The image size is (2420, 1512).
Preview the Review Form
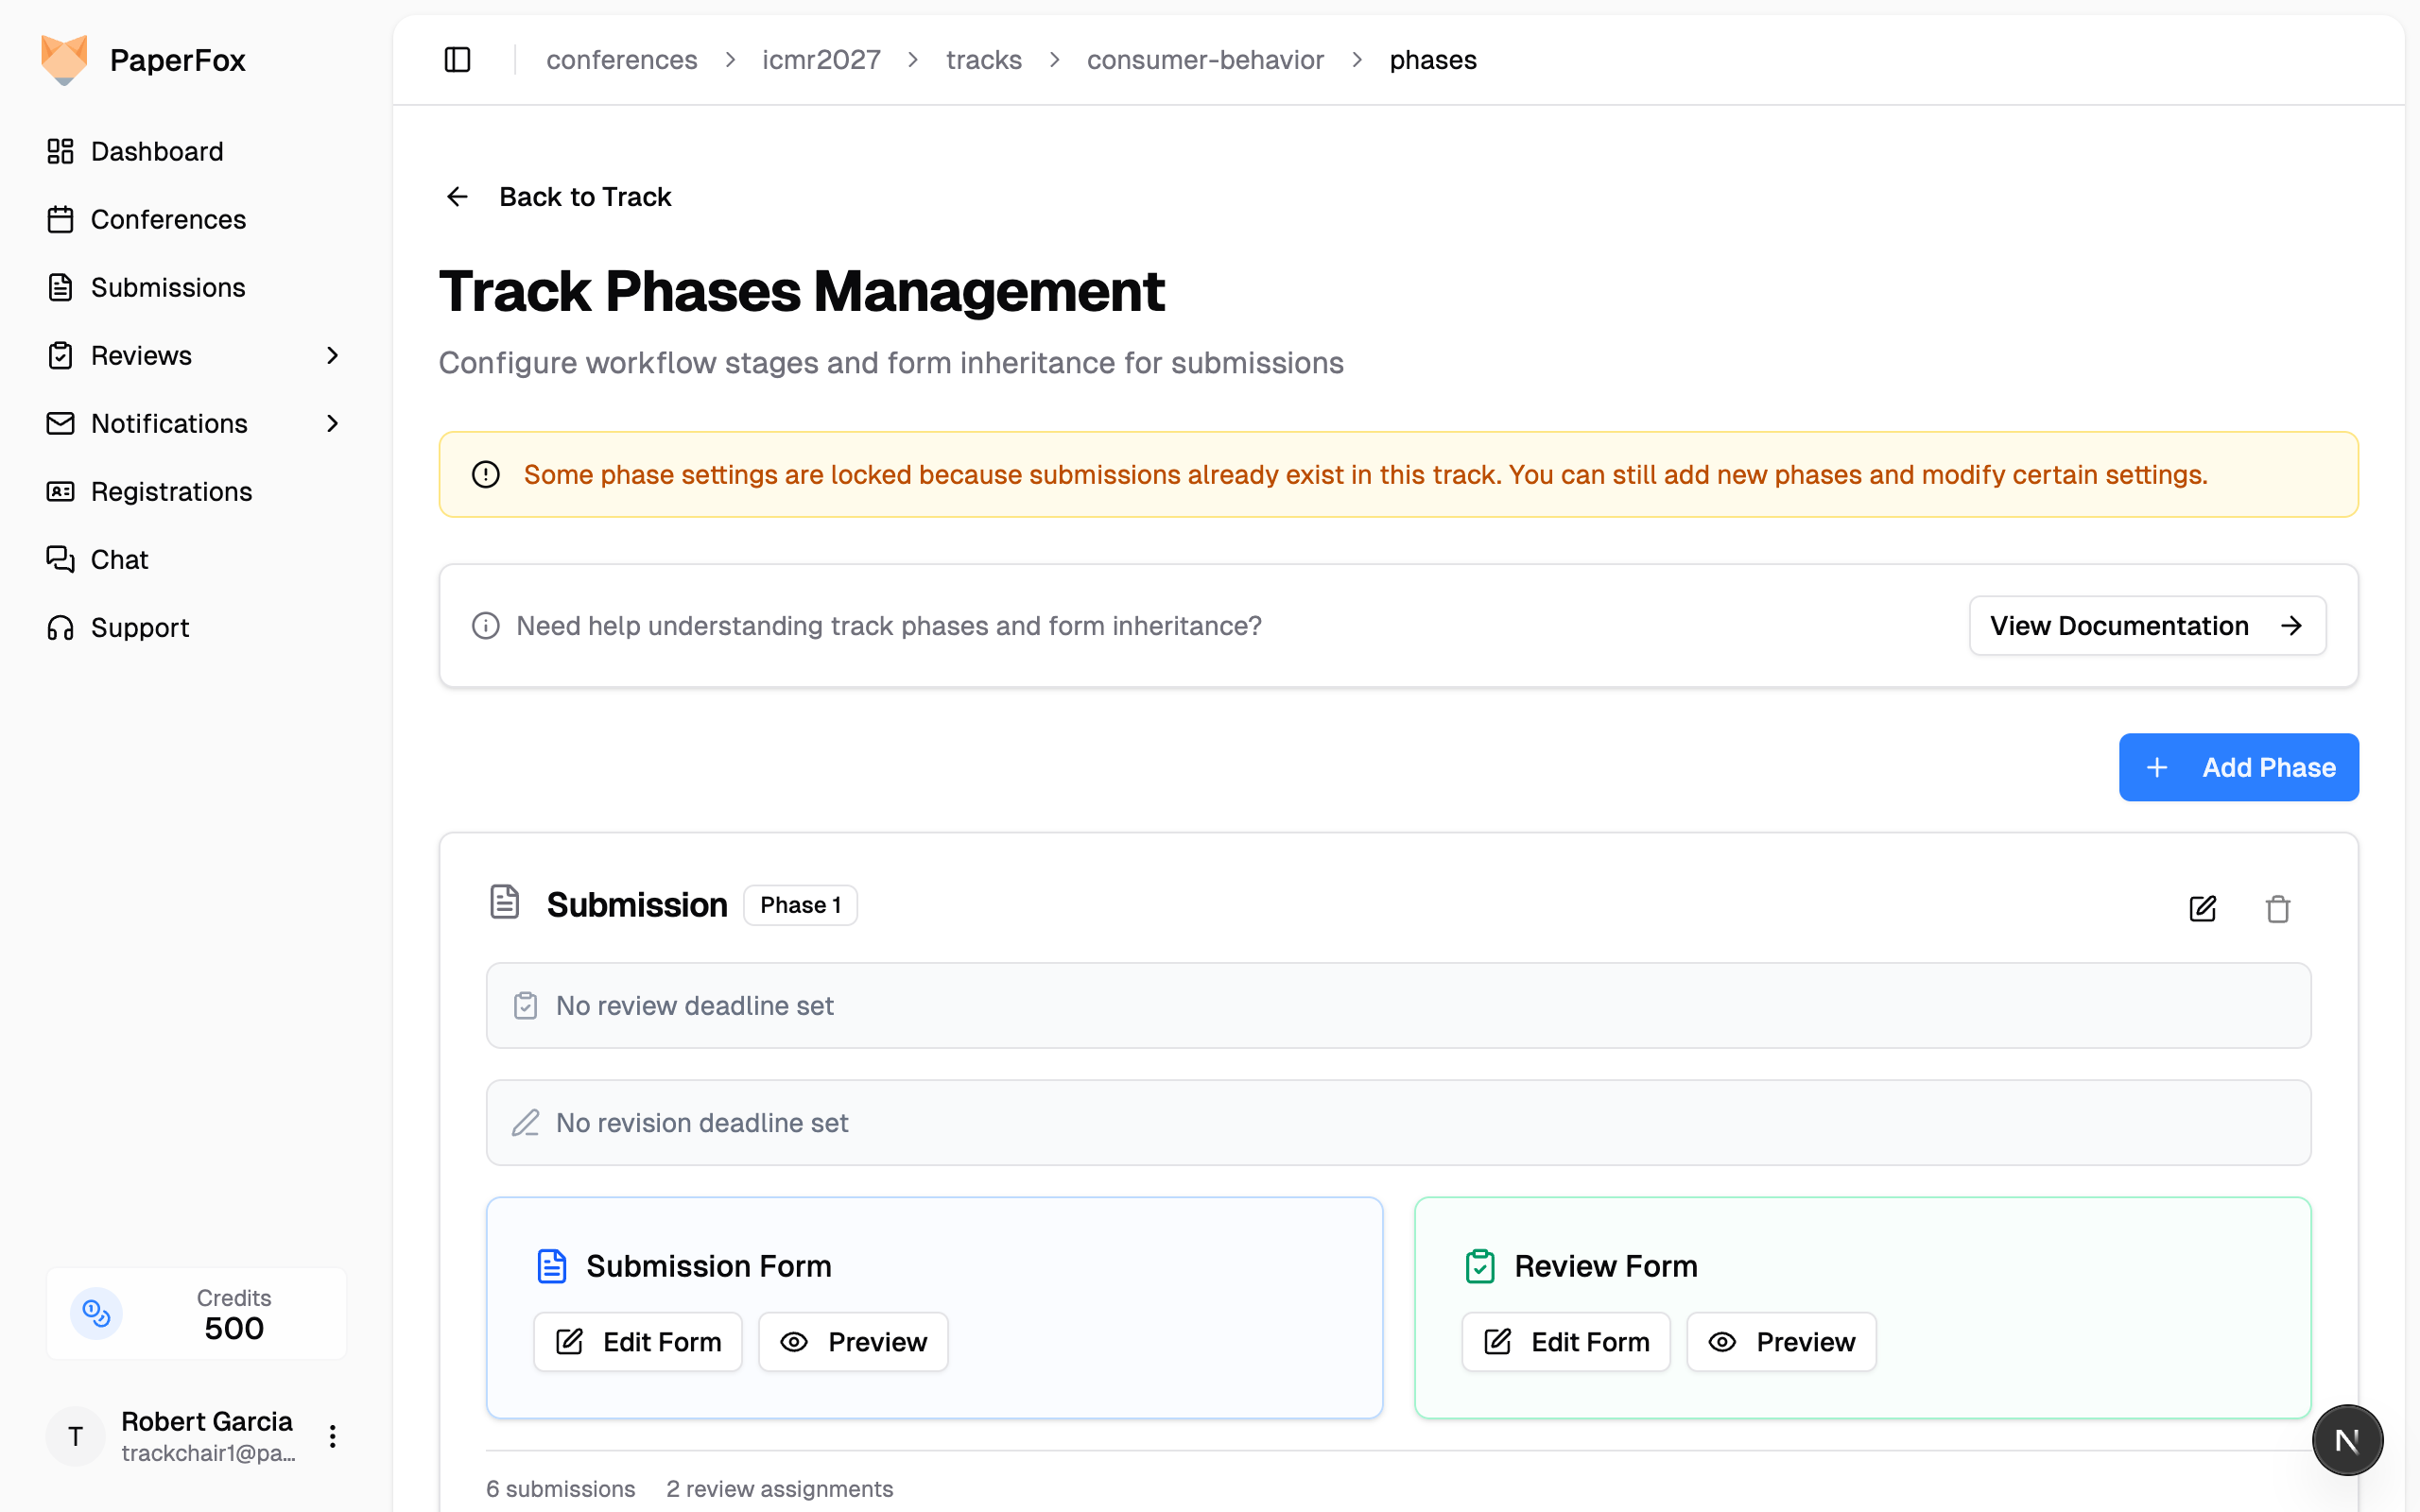coord(1781,1342)
